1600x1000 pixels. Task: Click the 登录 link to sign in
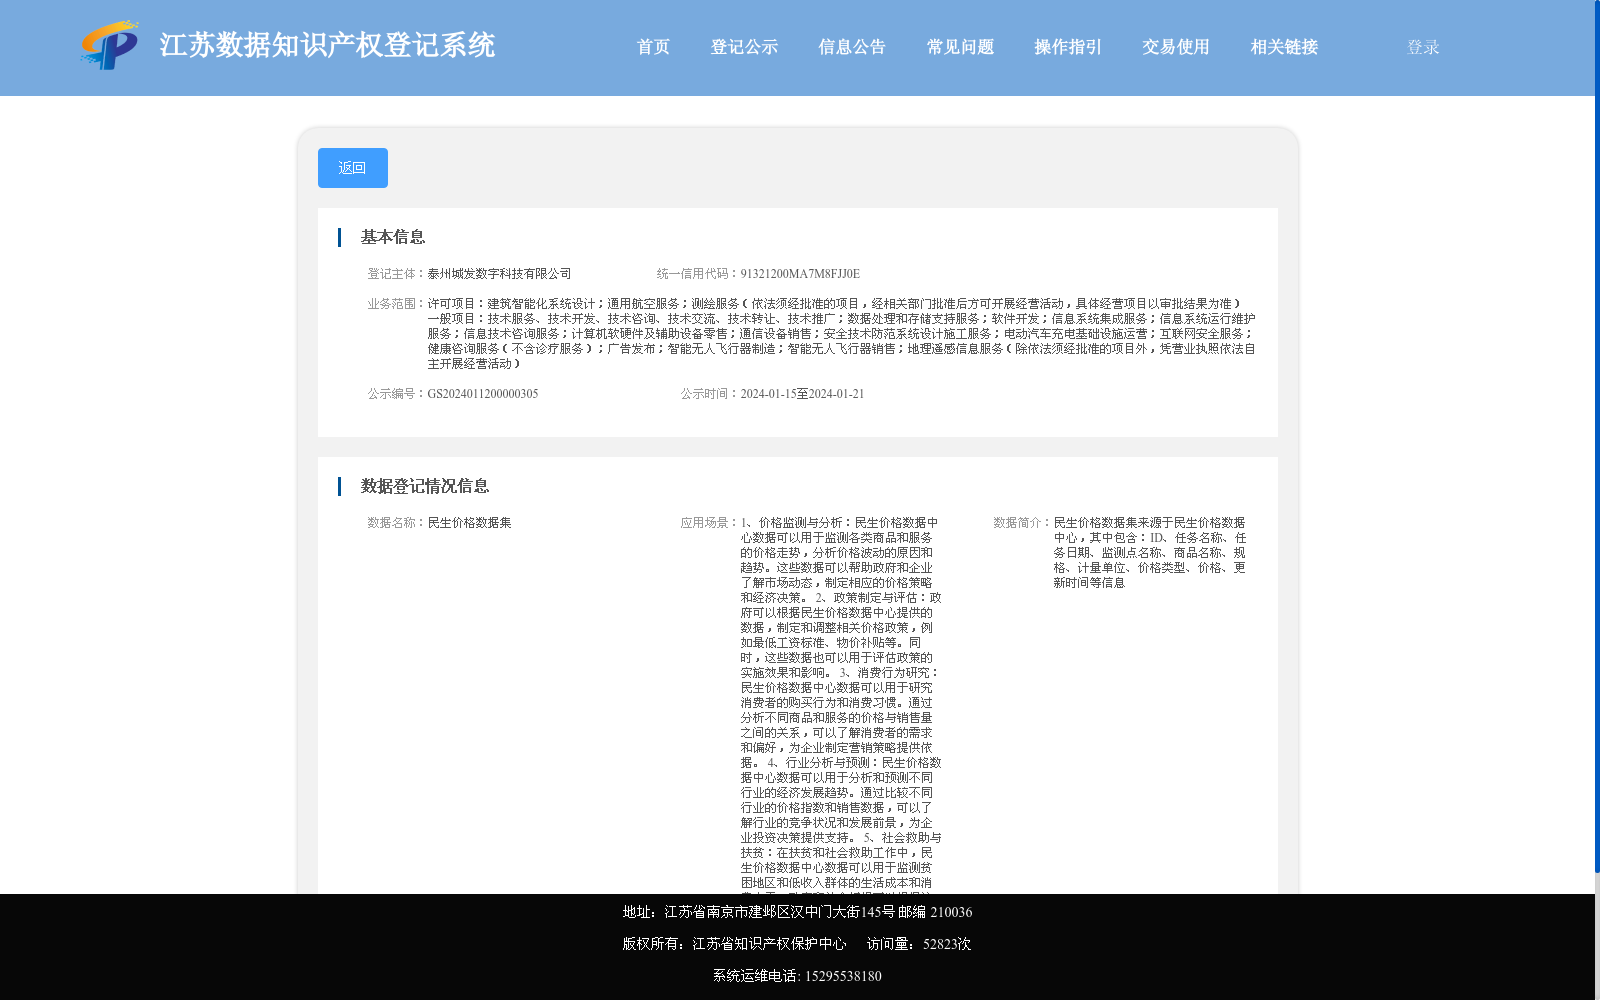(1421, 46)
